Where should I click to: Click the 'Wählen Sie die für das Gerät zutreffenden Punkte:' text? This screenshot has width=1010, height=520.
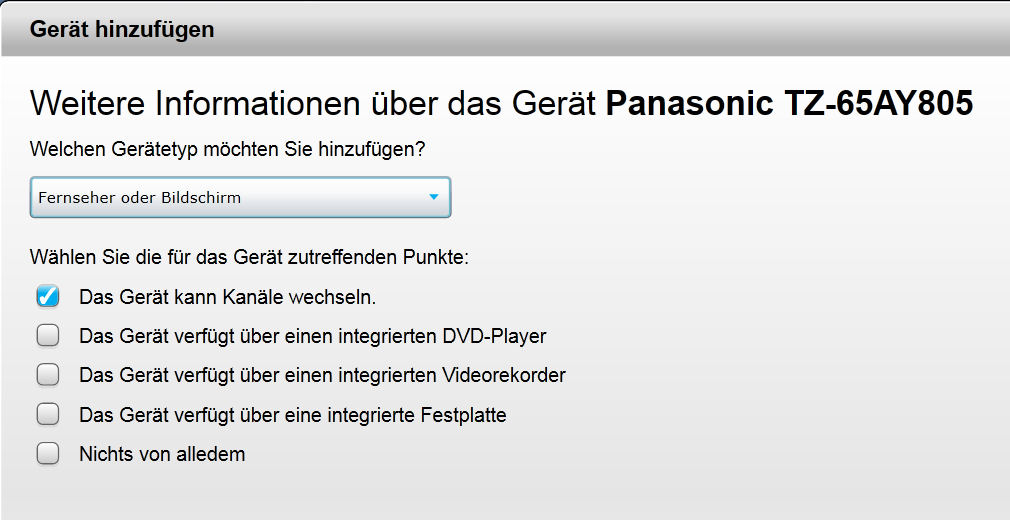[x=249, y=257]
